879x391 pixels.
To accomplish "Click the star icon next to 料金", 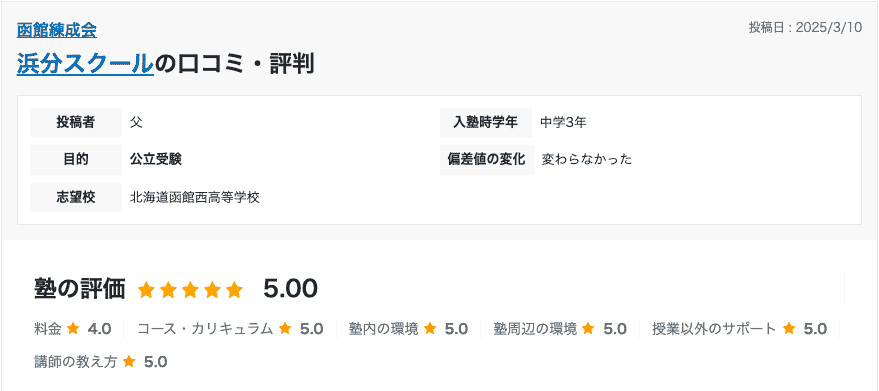I will [72, 329].
